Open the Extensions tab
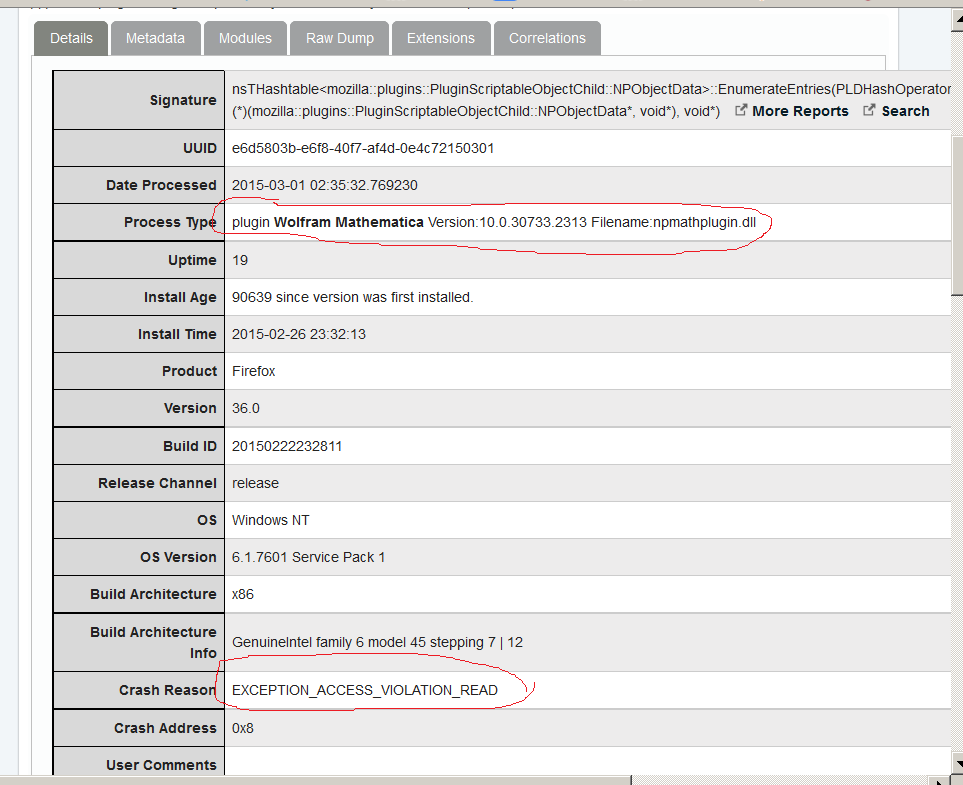The width and height of the screenshot is (963, 785). (441, 38)
